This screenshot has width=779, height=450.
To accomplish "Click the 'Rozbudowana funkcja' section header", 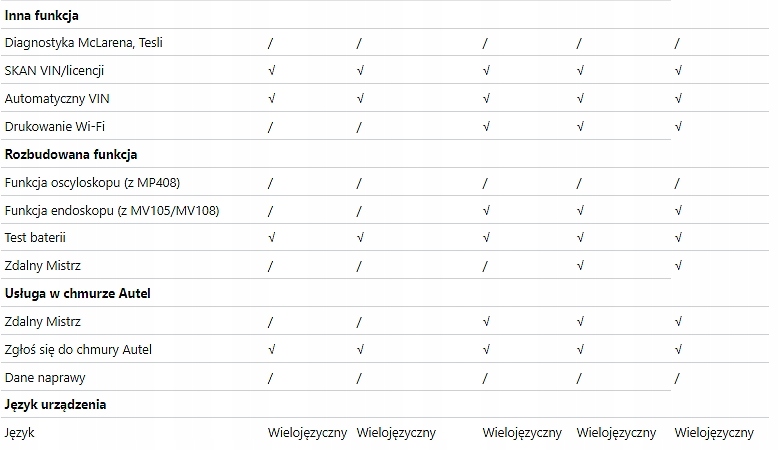I will pyautogui.click(x=71, y=154).
